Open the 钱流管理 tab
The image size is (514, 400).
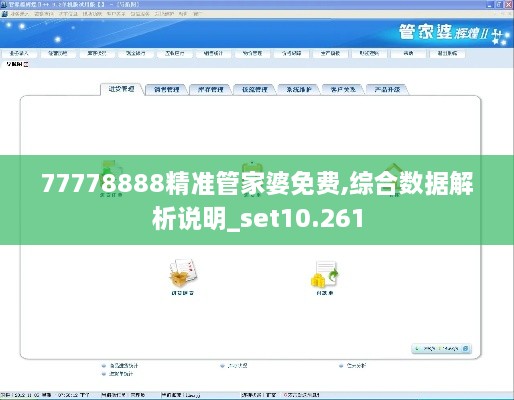[x=255, y=89]
